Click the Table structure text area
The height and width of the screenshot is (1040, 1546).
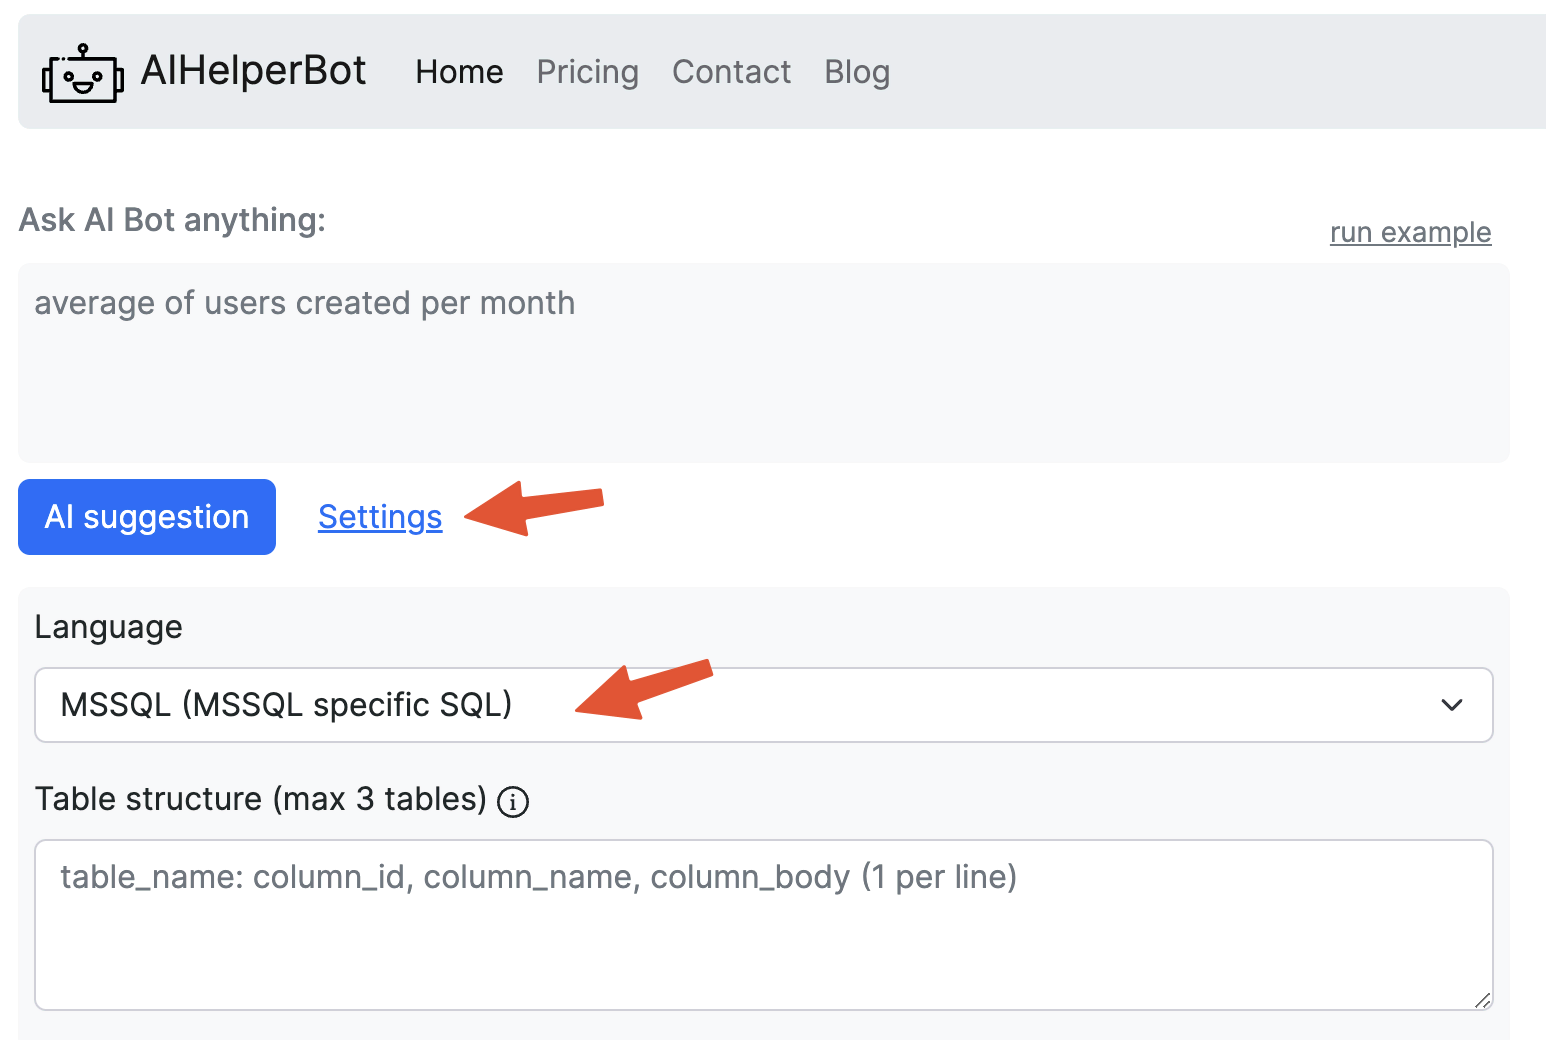tap(764, 925)
